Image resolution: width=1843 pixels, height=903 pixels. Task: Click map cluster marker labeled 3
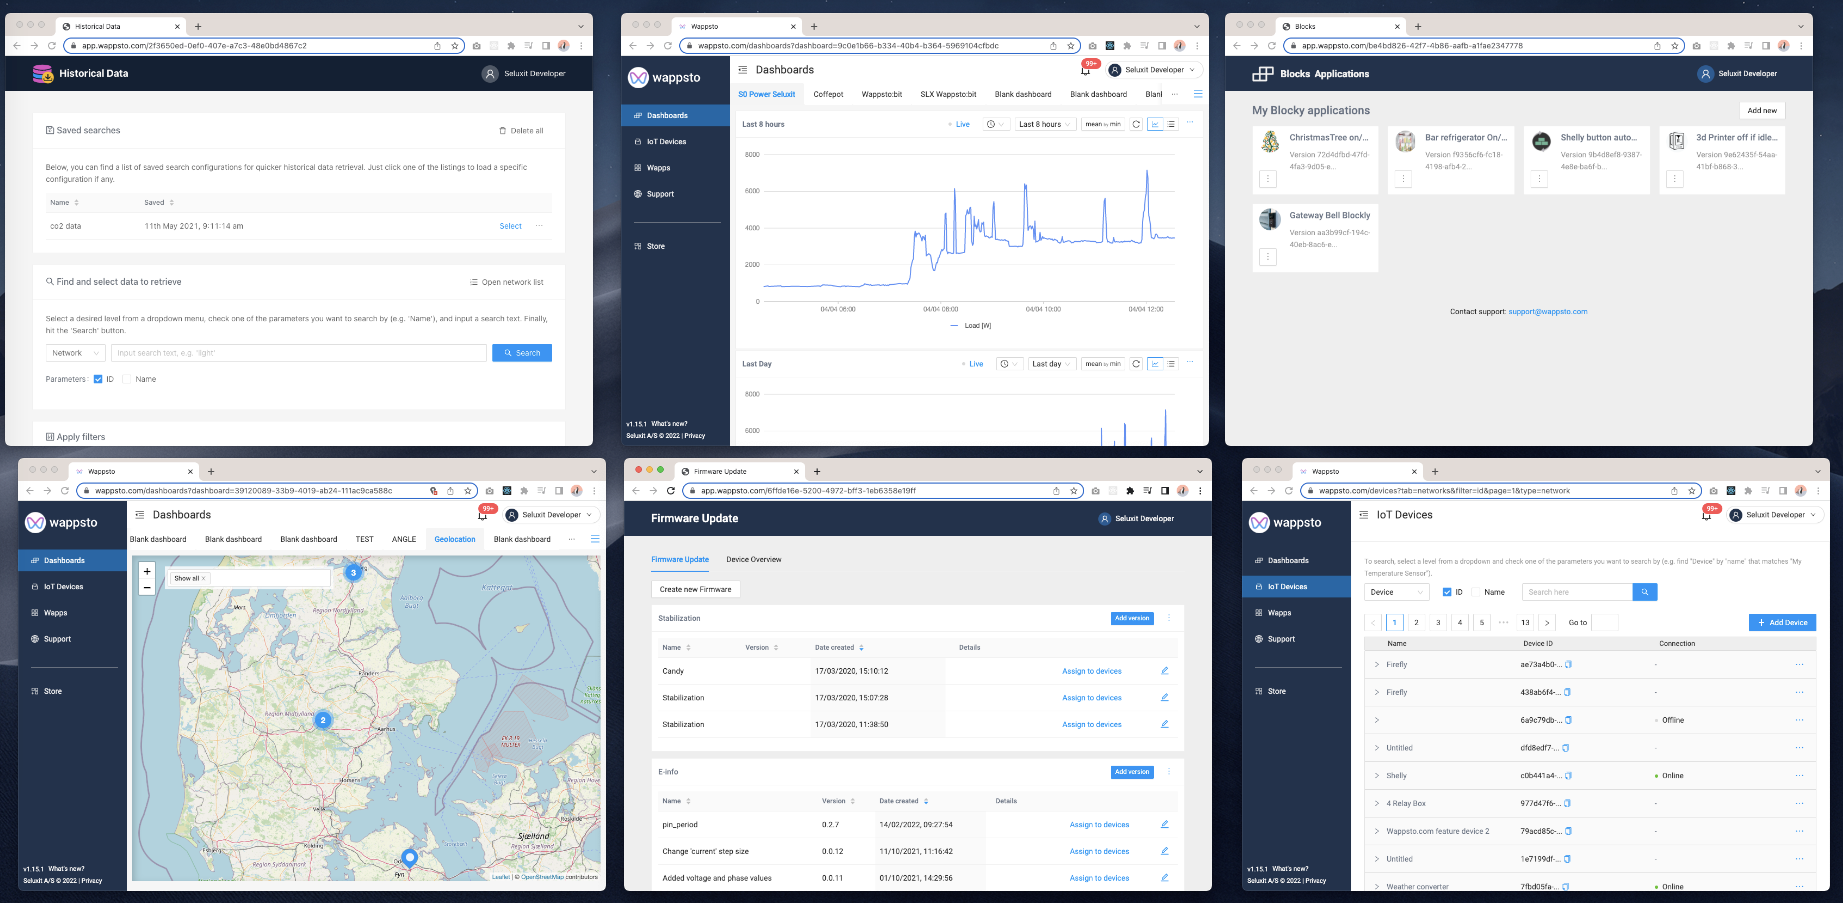pyautogui.click(x=352, y=573)
